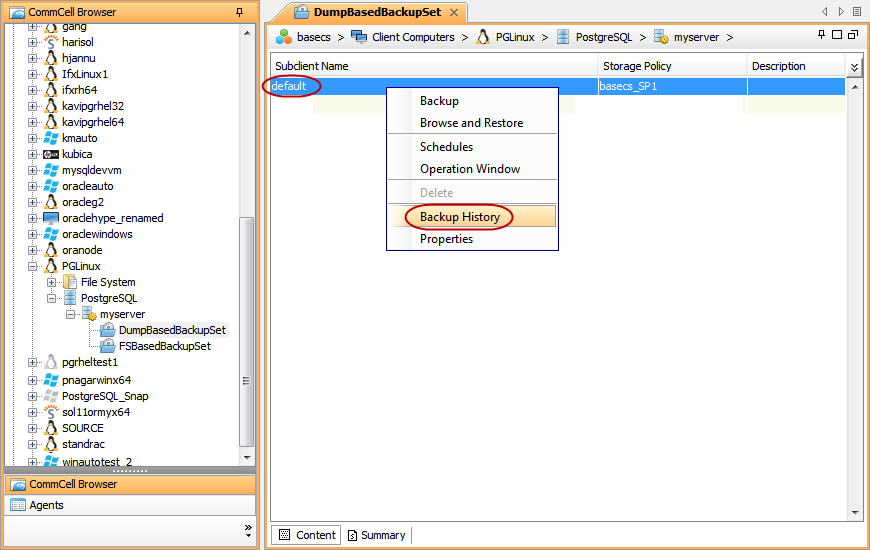
Task: Click the Agents panel button
Action: 46,505
